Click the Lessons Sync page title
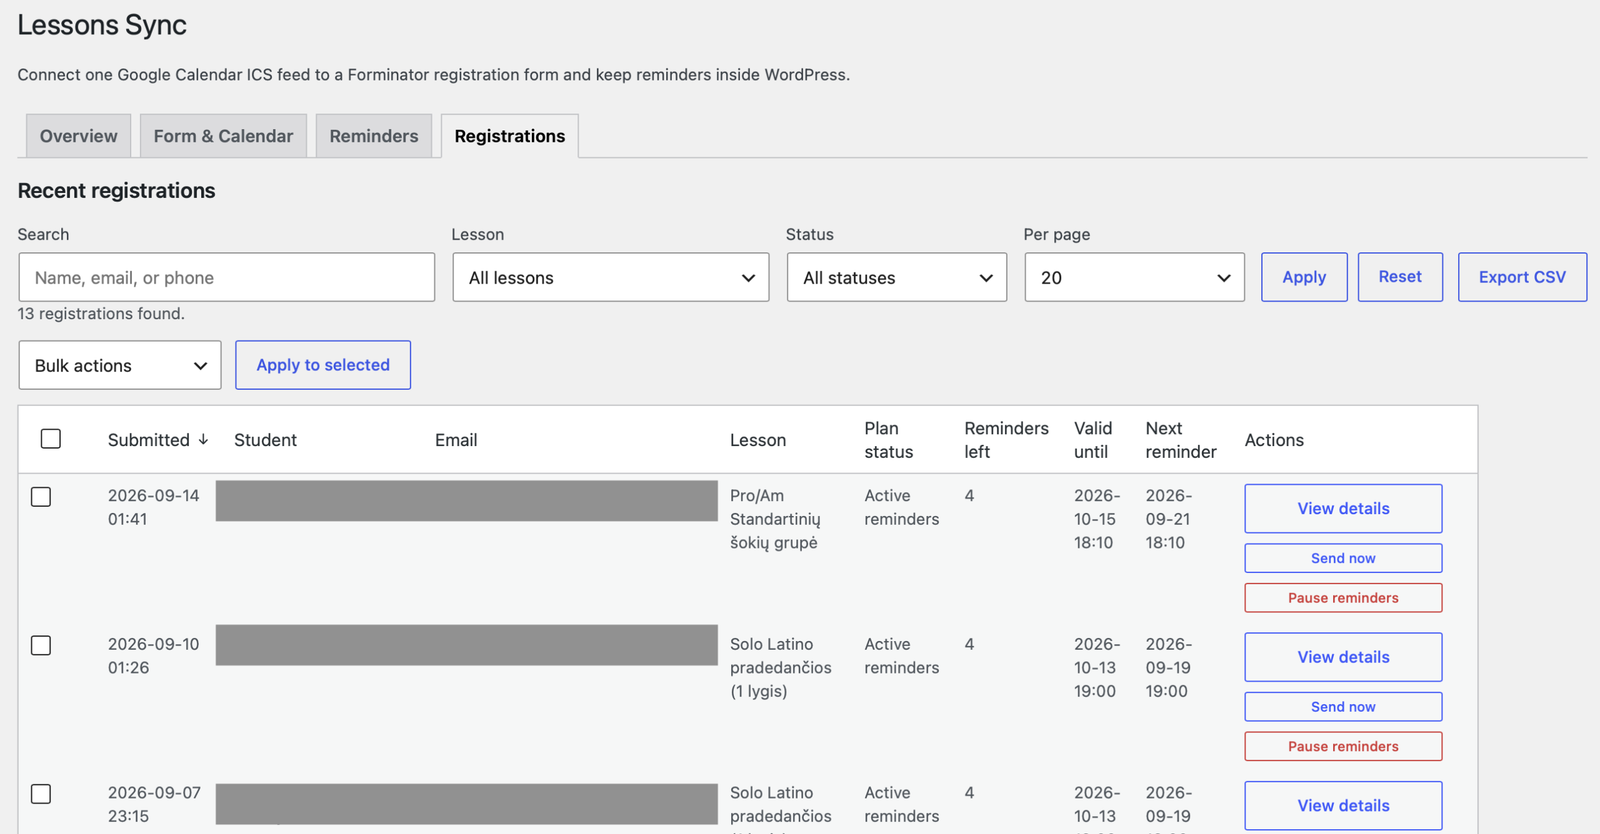The height and width of the screenshot is (834, 1600). [102, 25]
